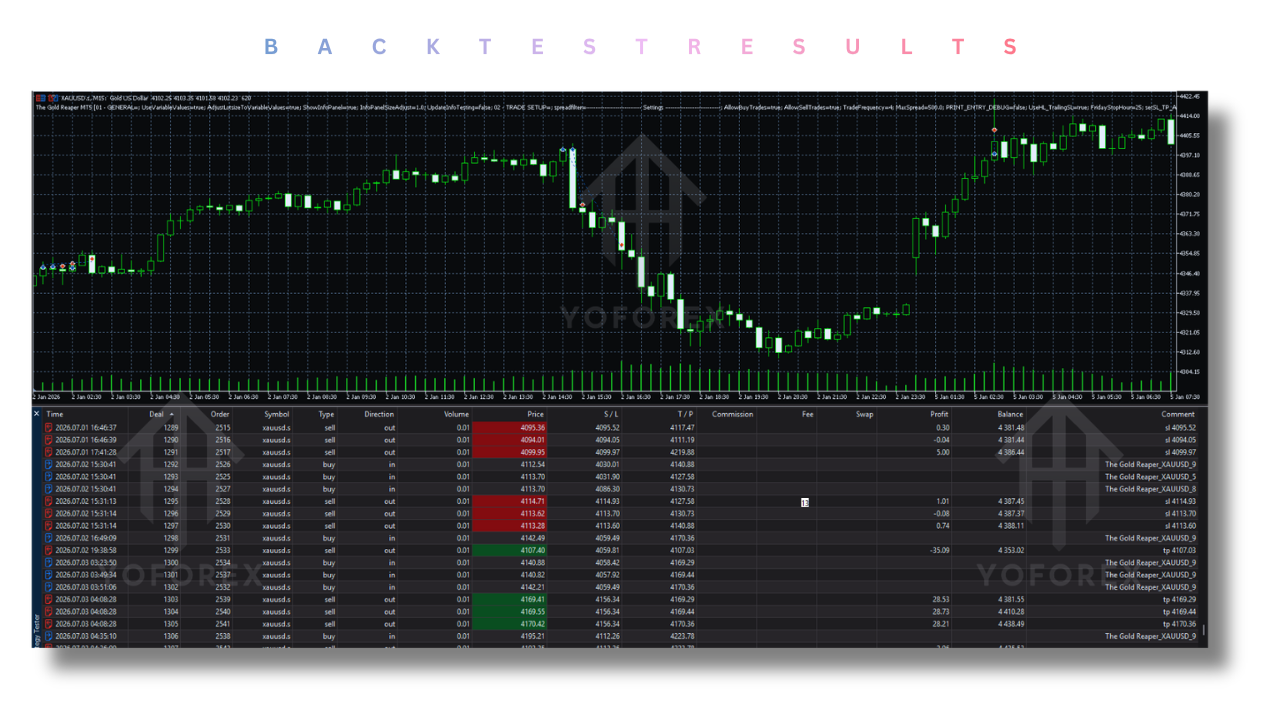Viewport: 1280px width, 720px height.
Task: Click comment 'The Gold Reaper_XAUUSD_8'
Action: tap(1151, 489)
